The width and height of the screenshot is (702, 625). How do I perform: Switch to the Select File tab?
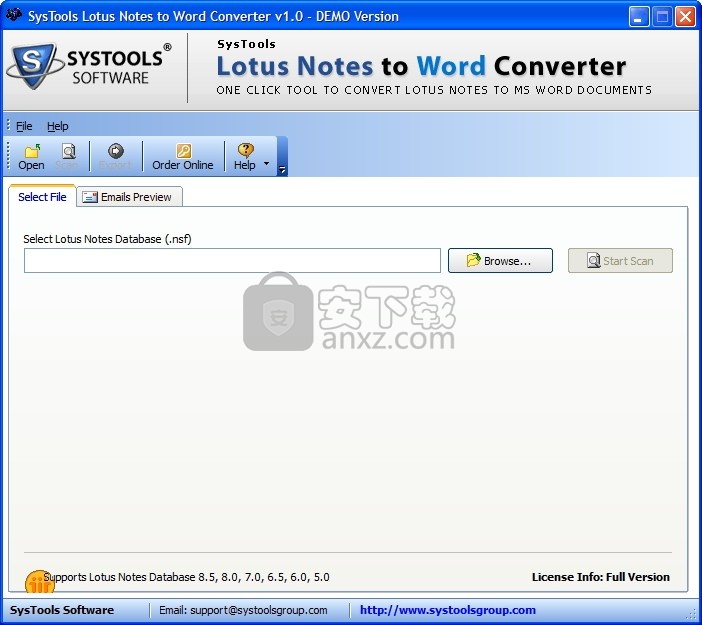tap(42, 197)
